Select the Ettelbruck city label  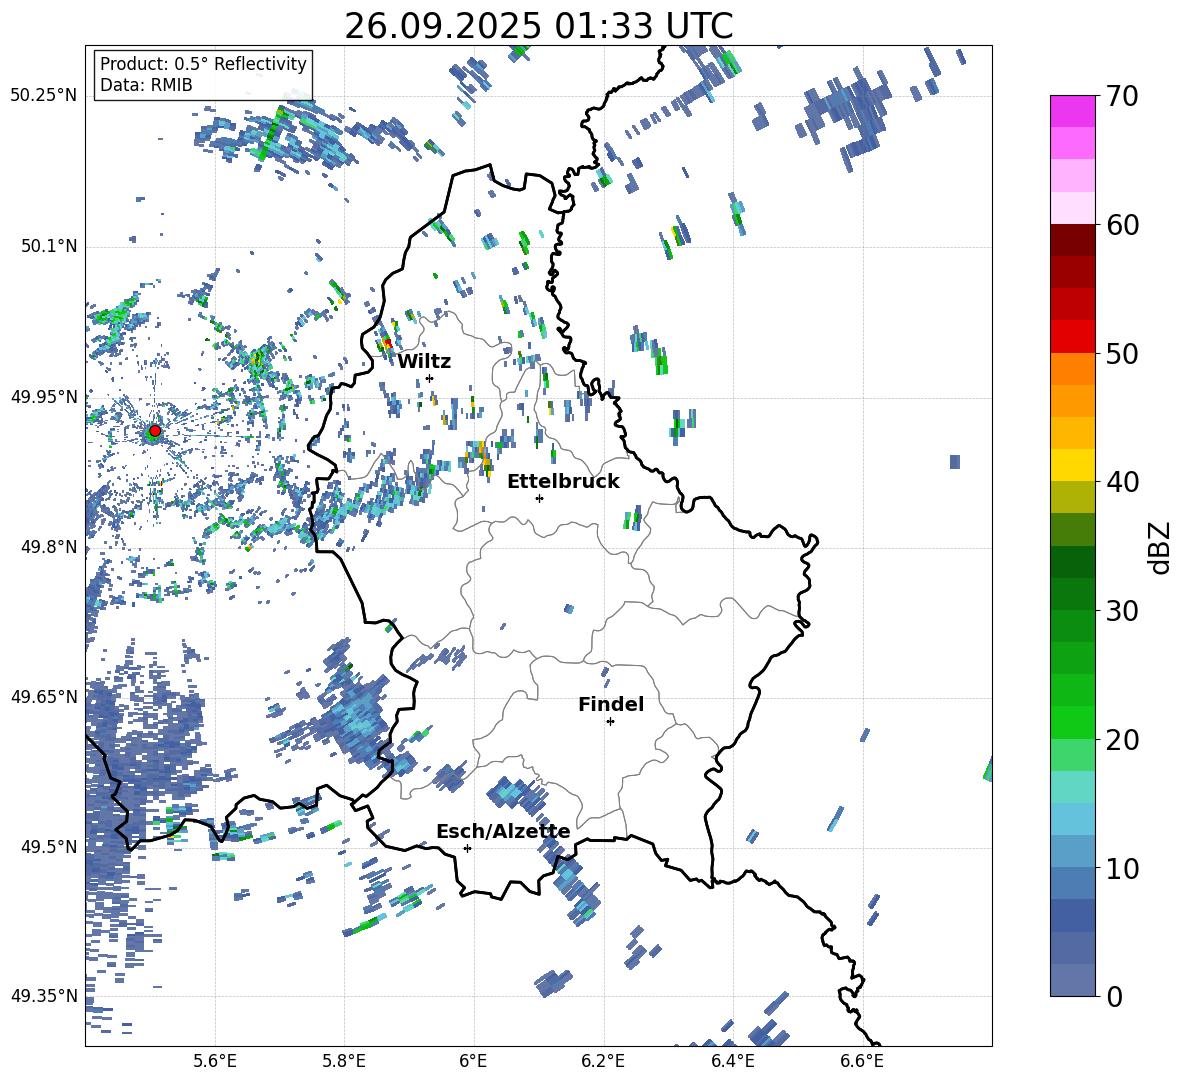click(563, 482)
